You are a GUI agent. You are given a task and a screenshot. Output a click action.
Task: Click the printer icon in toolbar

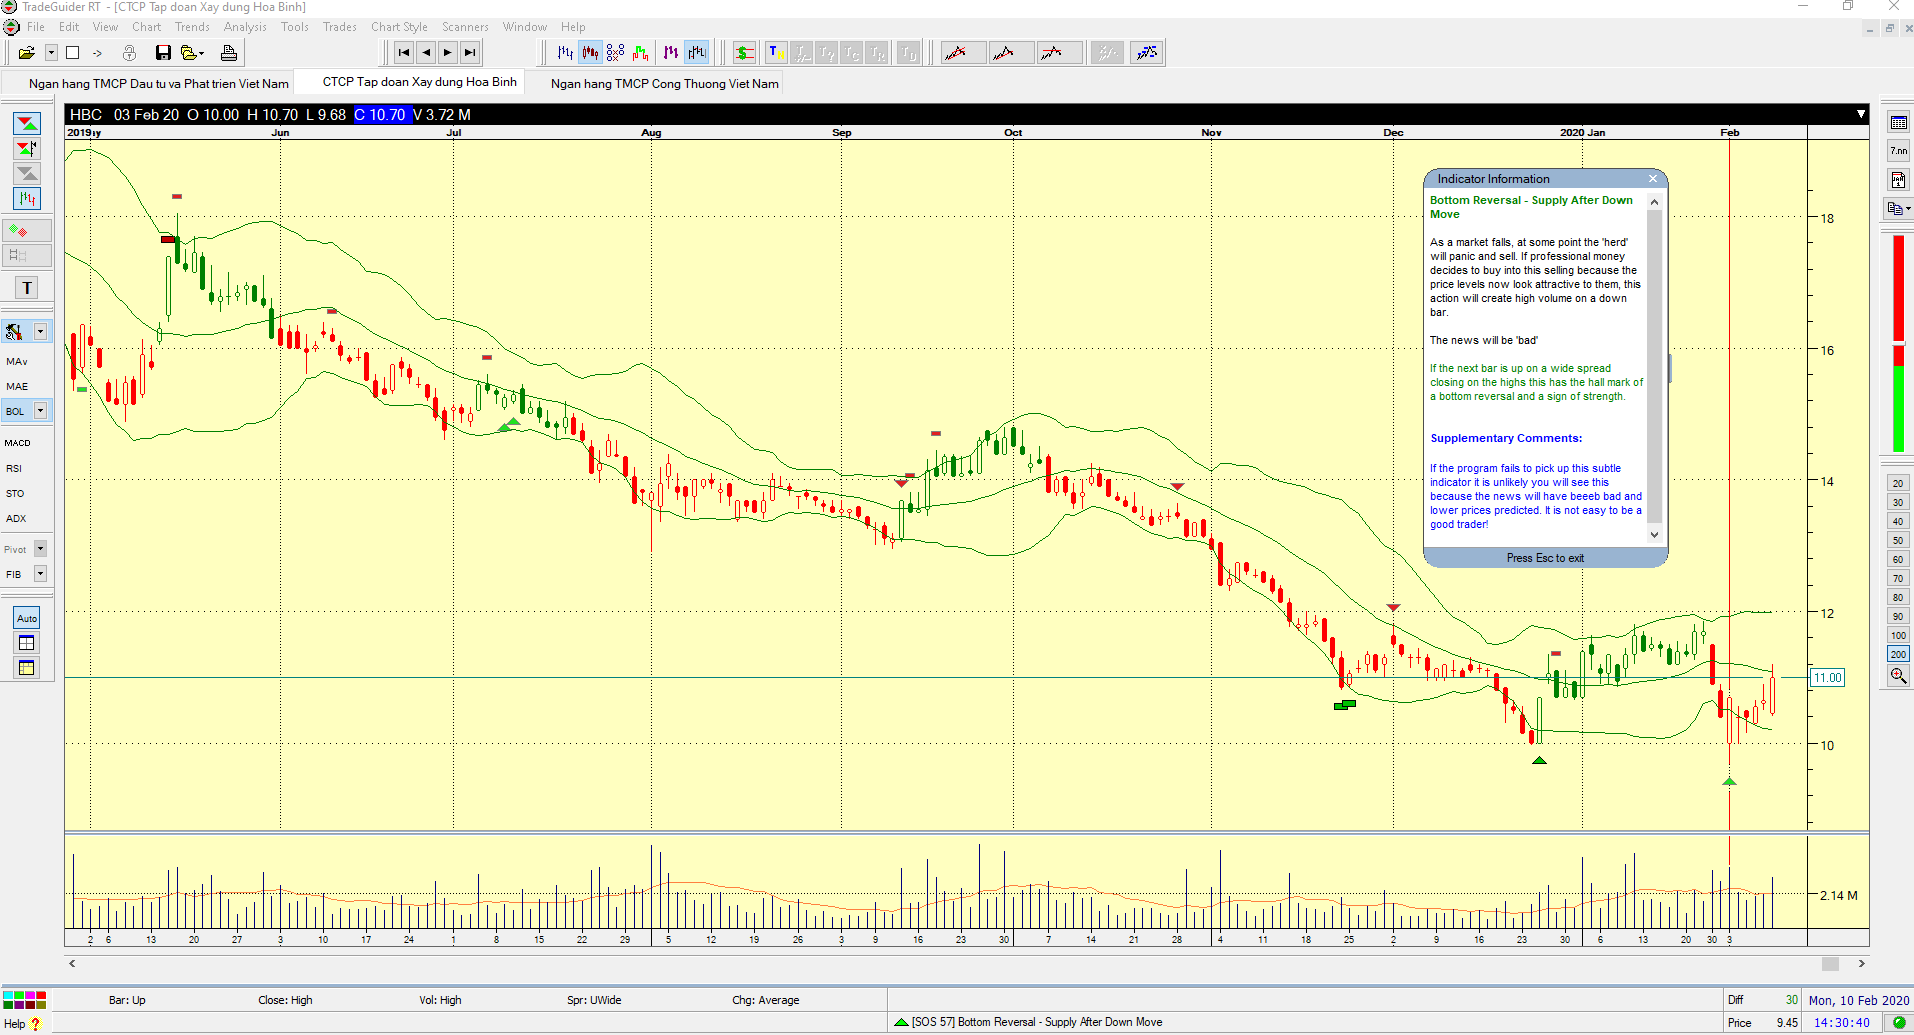click(229, 53)
